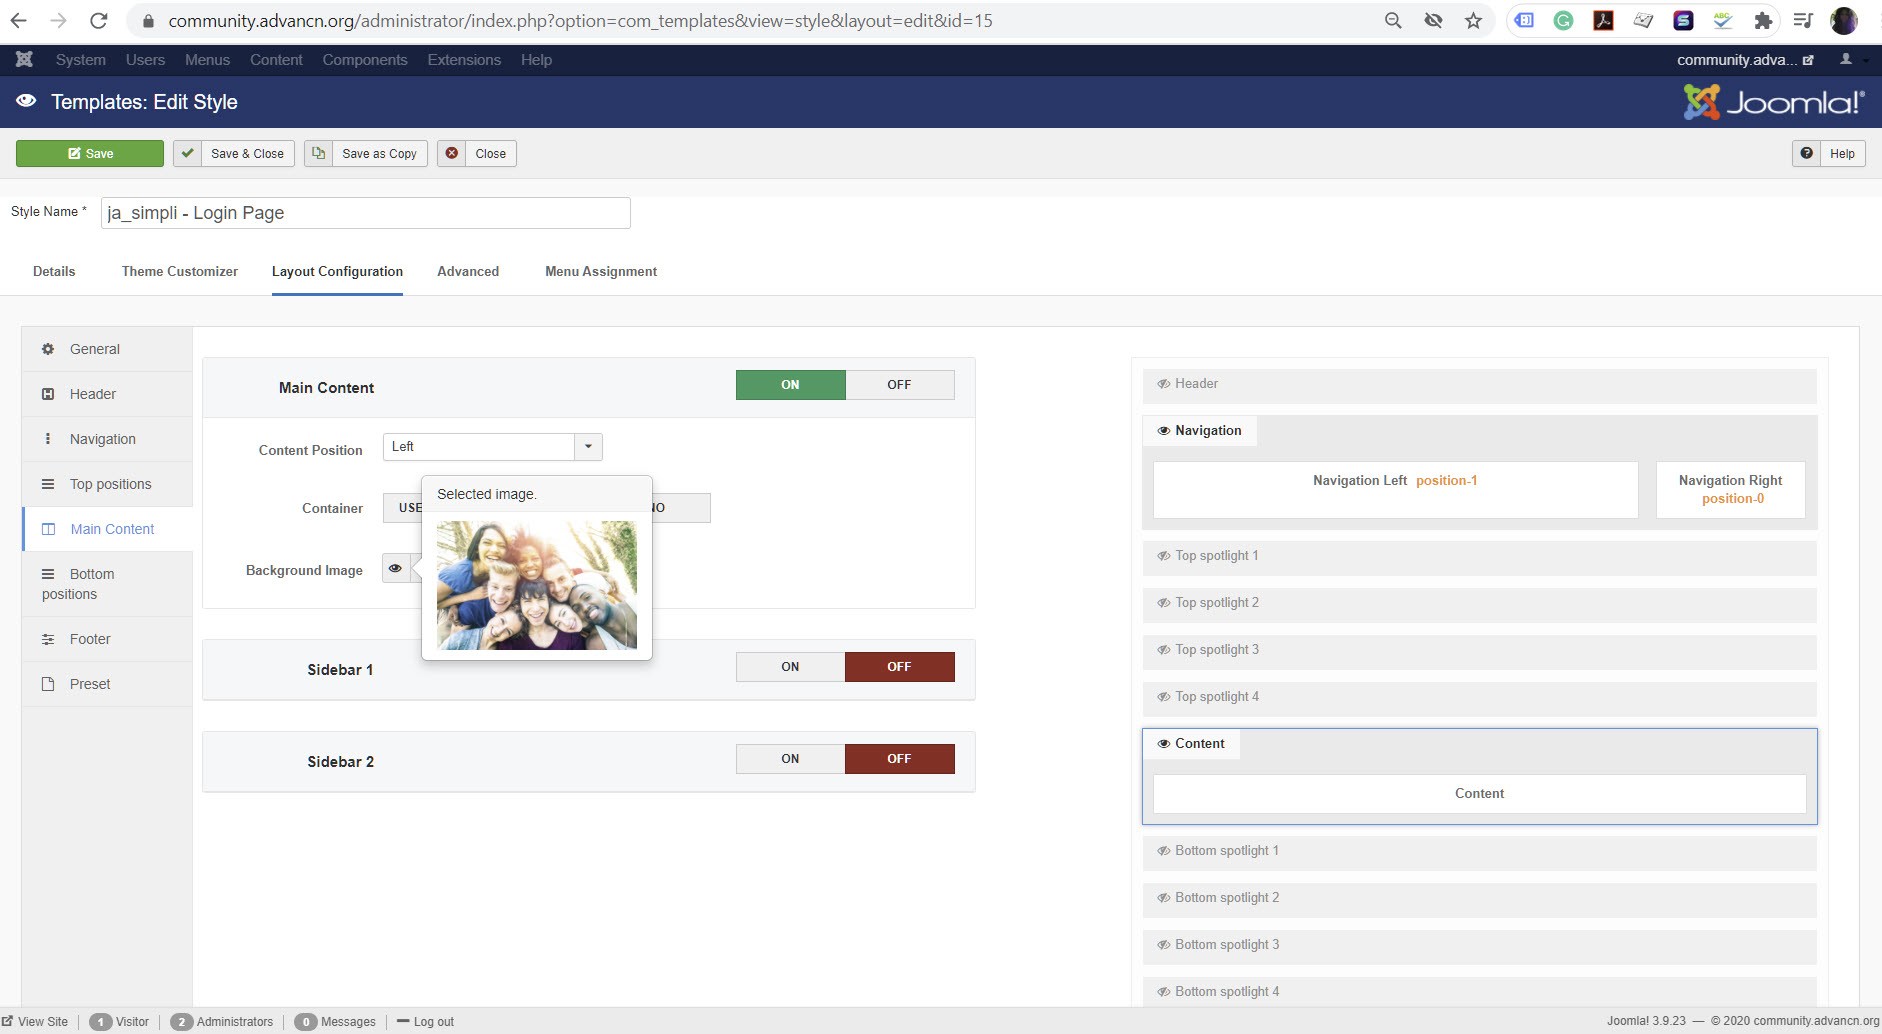Open the Content dropdown menu
Screen dimensions: 1882x1034
276,60
